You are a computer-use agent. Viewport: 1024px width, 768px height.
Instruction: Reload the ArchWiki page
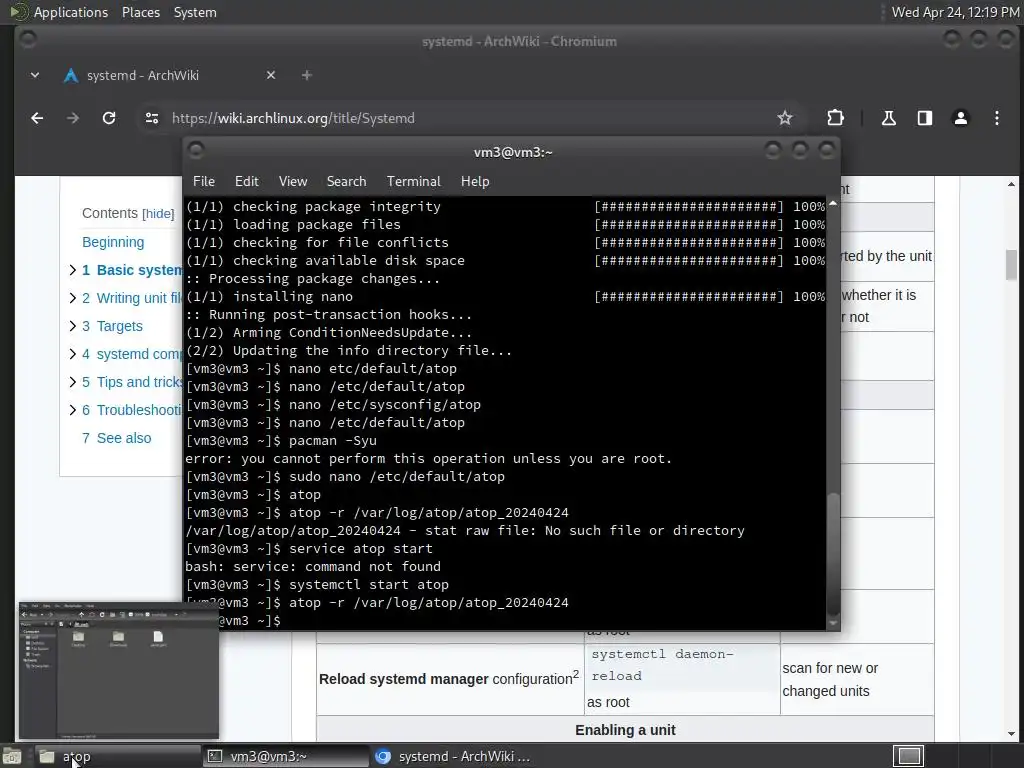coord(109,118)
